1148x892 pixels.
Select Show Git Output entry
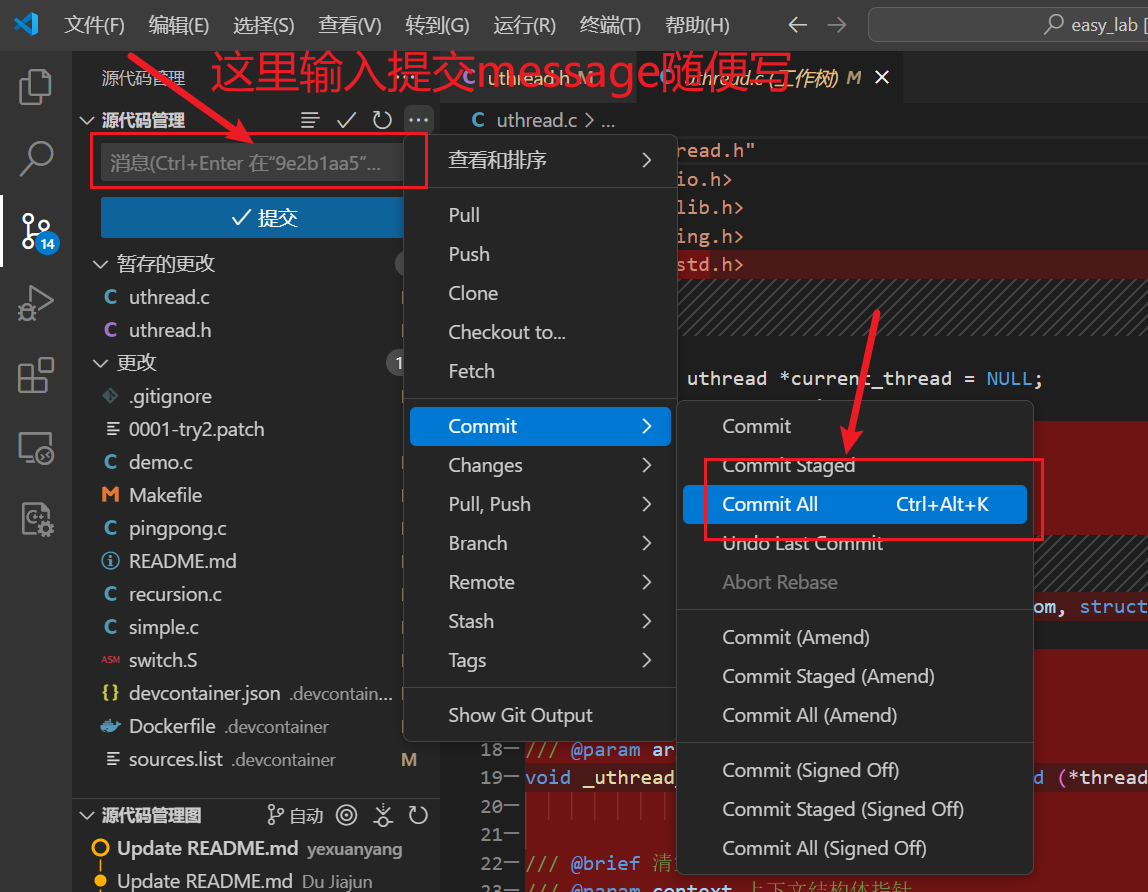pos(540,716)
